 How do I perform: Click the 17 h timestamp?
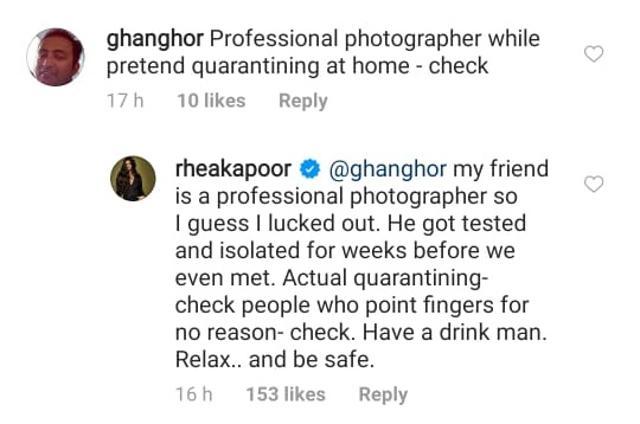(125, 101)
